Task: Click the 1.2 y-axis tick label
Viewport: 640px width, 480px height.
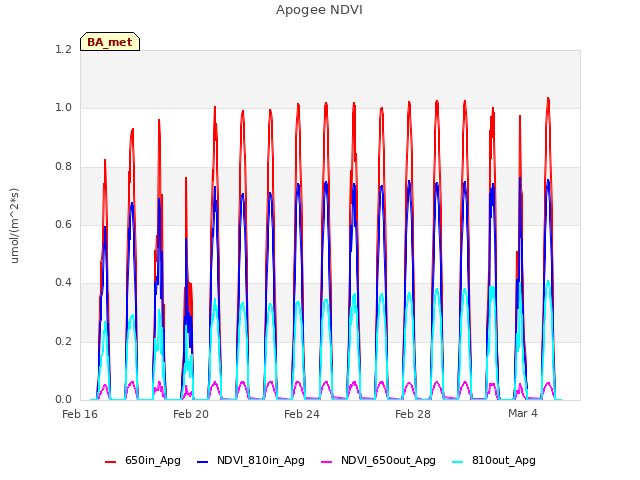Action: tap(64, 50)
